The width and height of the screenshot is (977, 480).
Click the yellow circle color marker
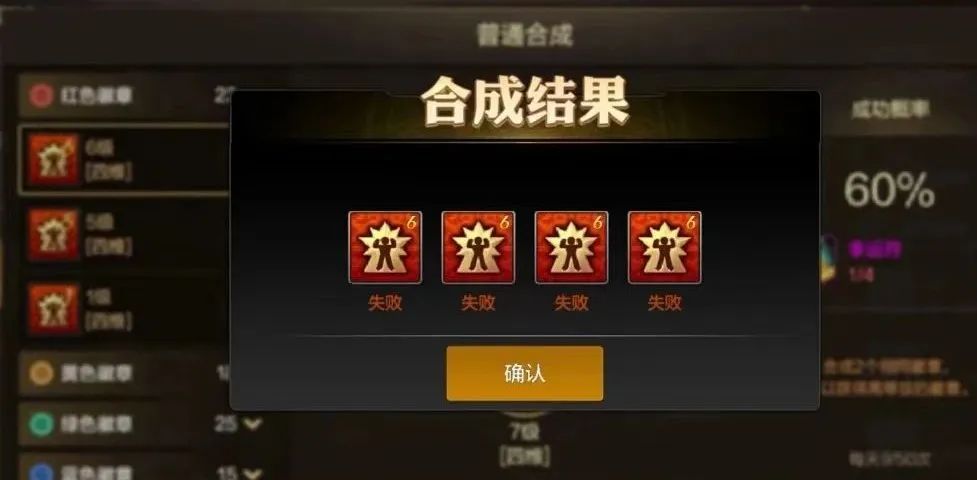tap(41, 373)
